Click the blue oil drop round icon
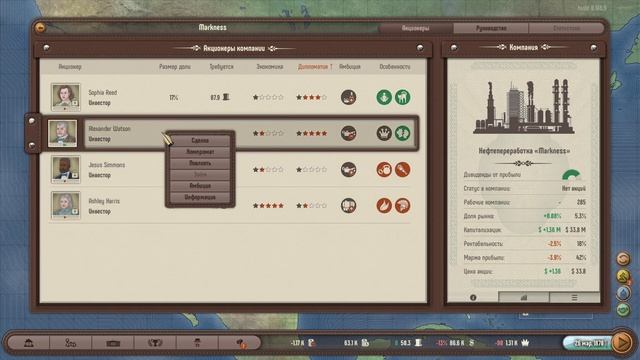Viewport: 640px width, 360px height. [623, 293]
